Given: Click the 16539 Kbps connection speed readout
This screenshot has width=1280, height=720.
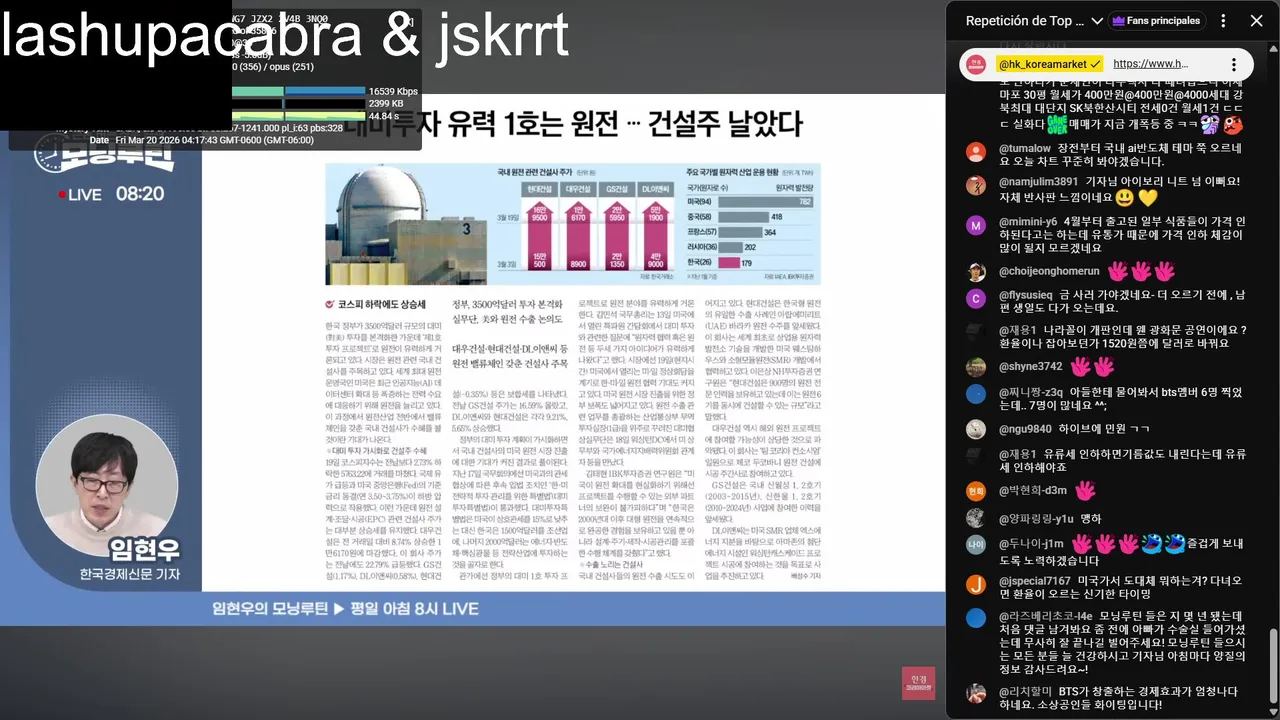Looking at the screenshot, I should pos(393,91).
